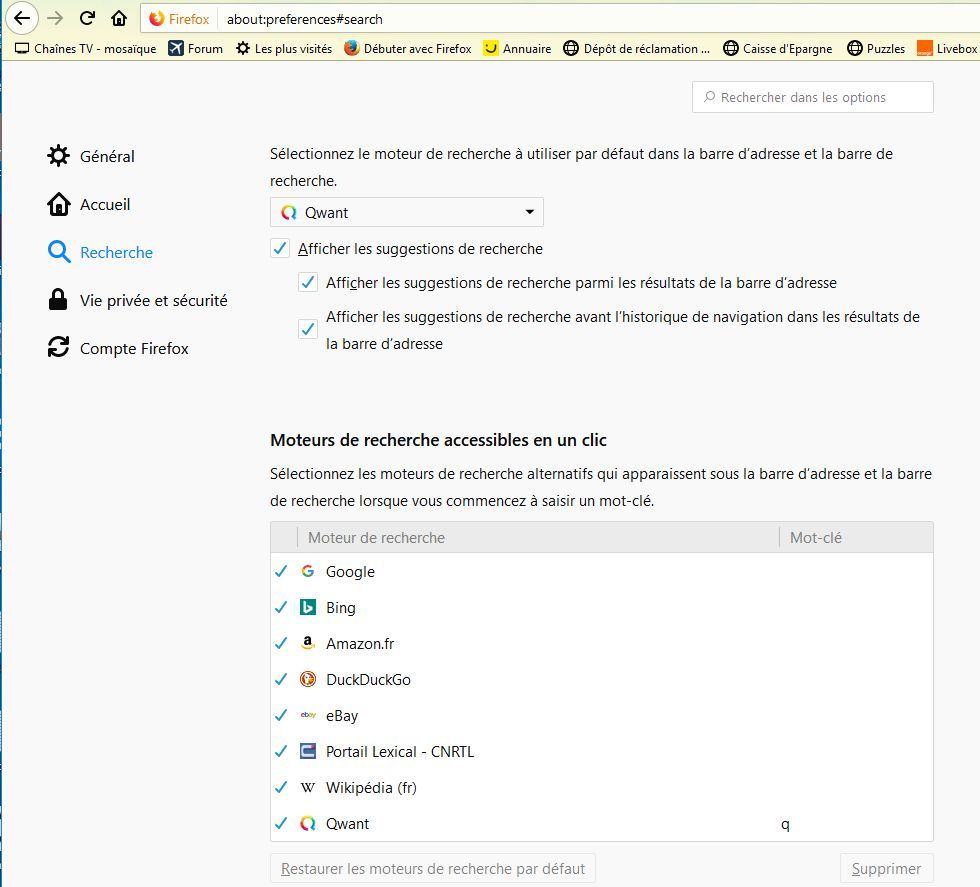Viewport: 980px width, 887px height.
Task: Open the Qwant default search engine dropdown
Action: (407, 212)
